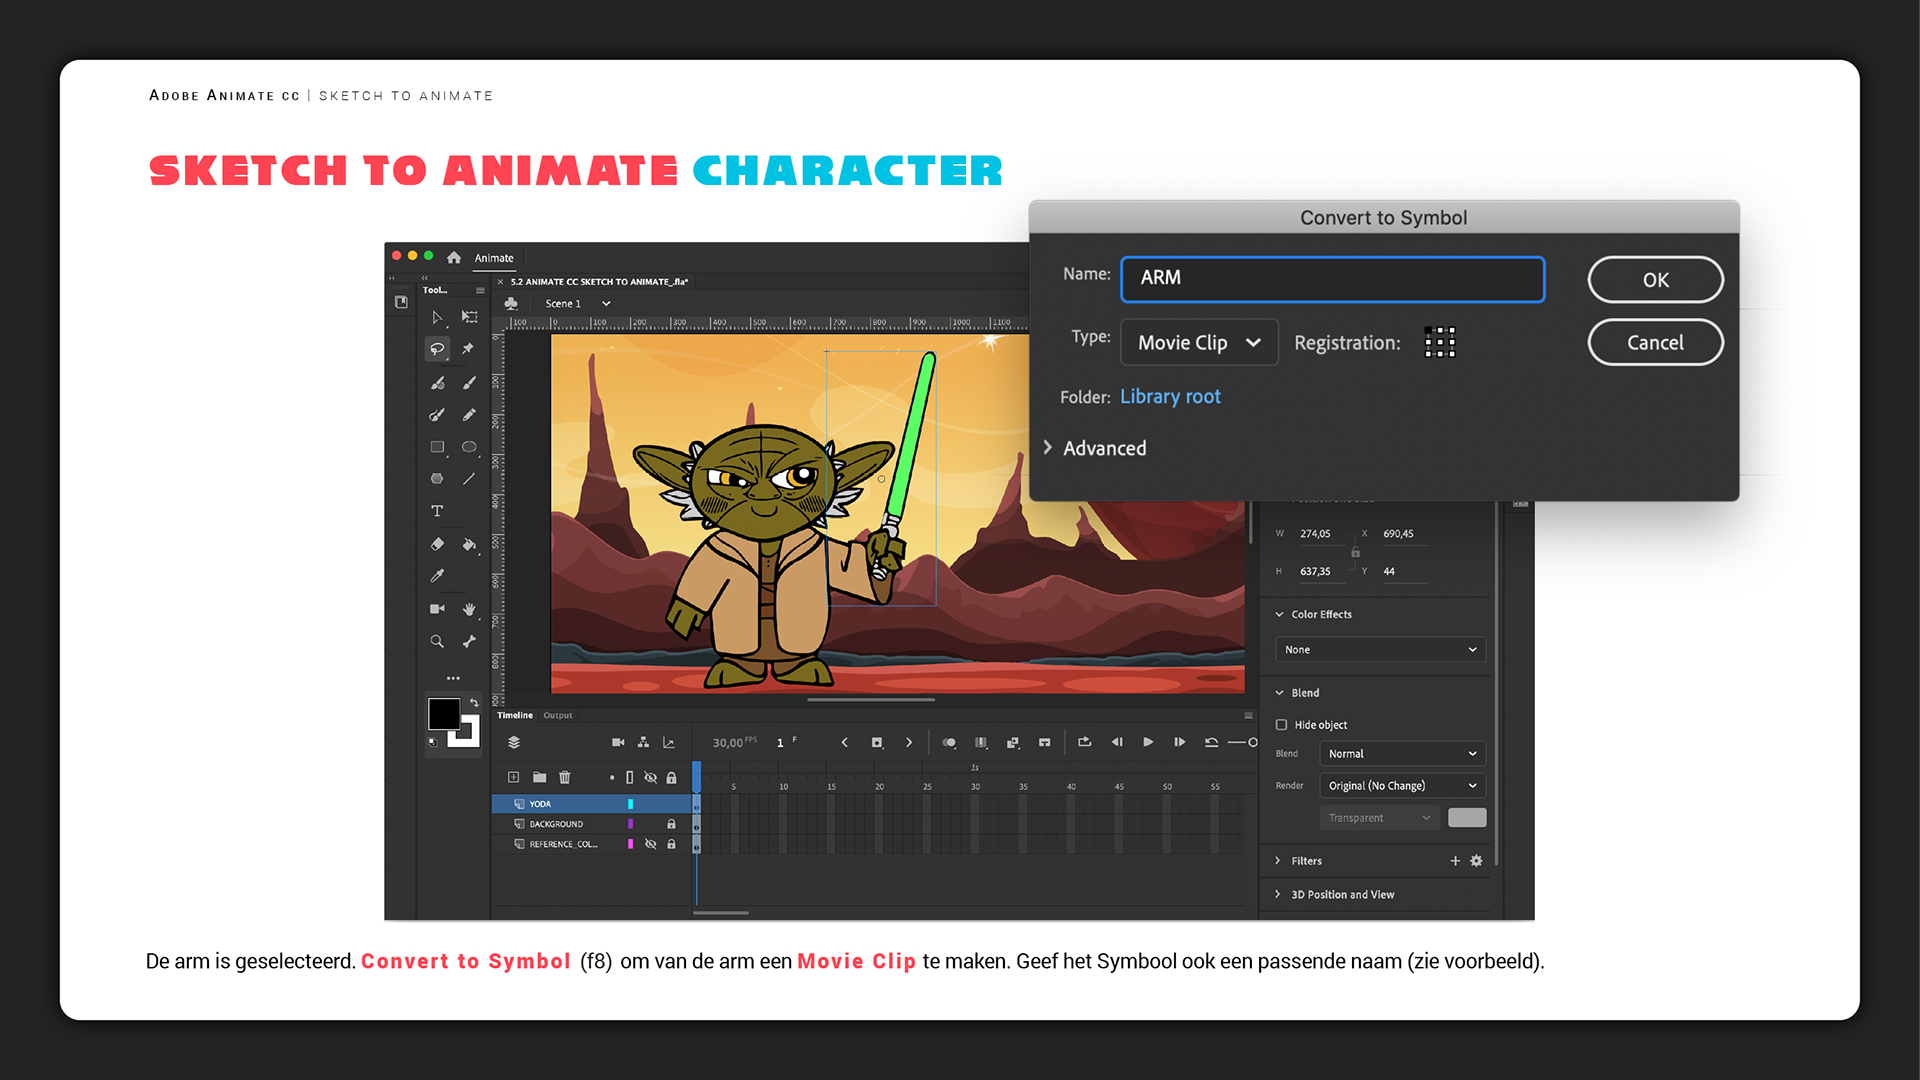Unlock the BACKGROUND layer
This screenshot has width=1920, height=1080.
(671, 824)
